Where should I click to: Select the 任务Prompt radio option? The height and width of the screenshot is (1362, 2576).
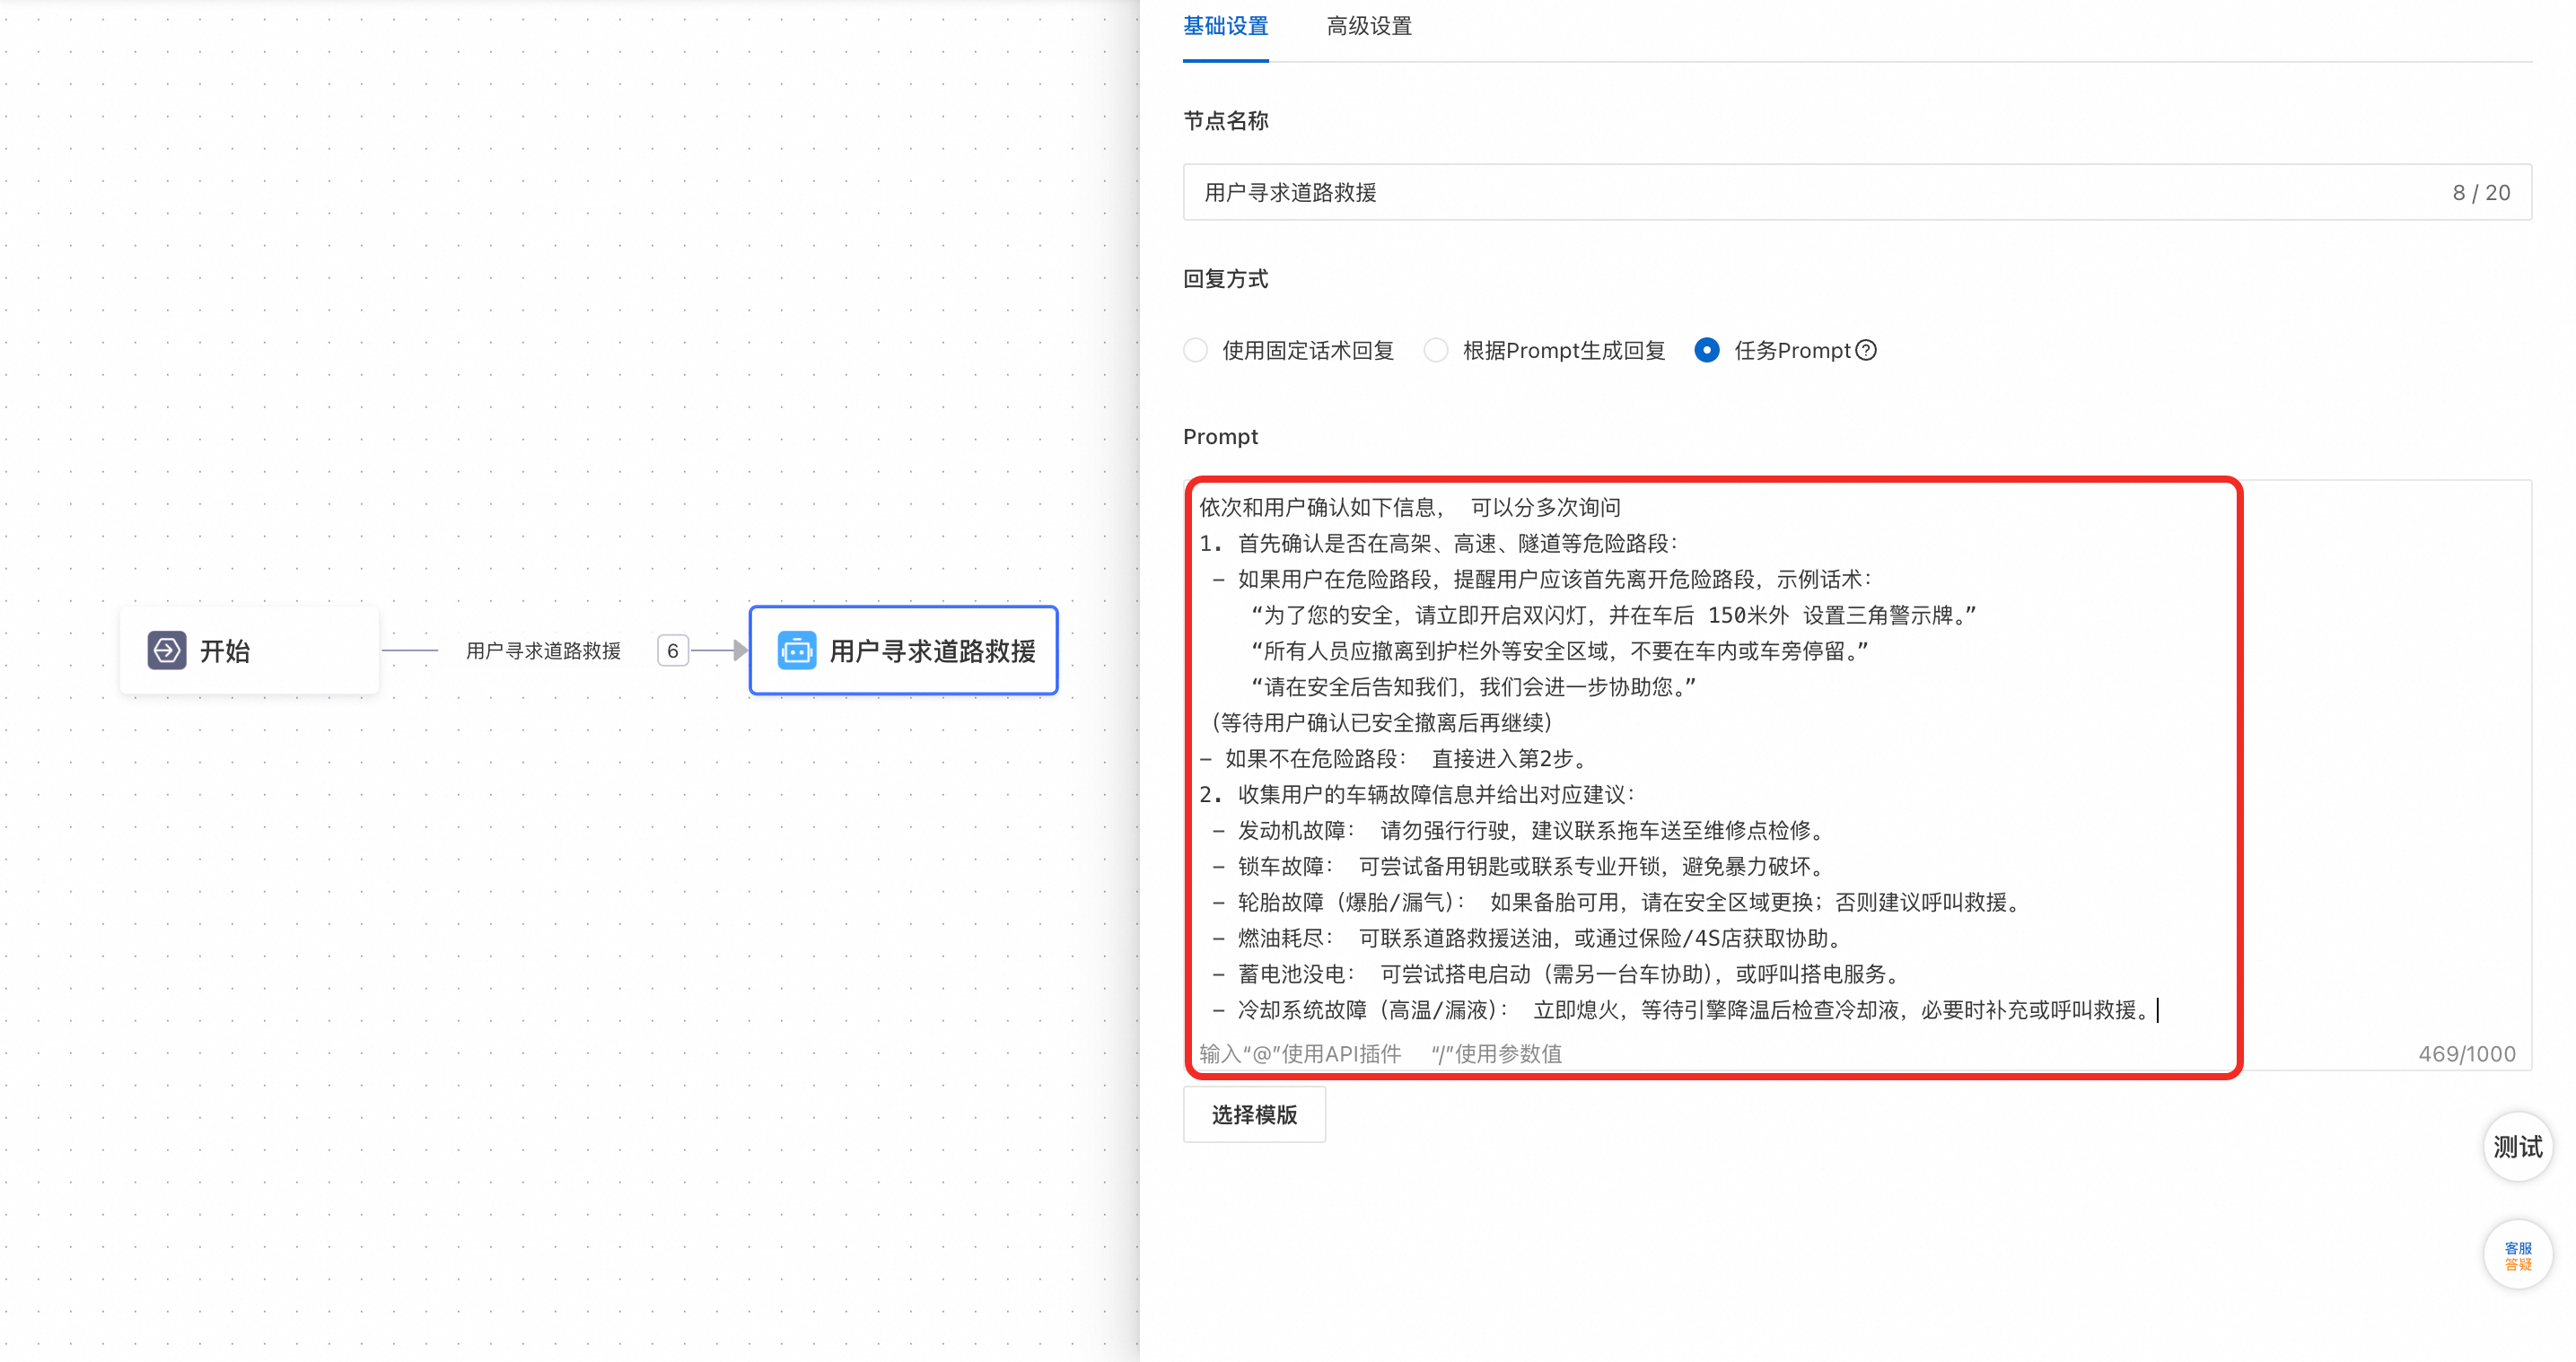click(x=1707, y=350)
